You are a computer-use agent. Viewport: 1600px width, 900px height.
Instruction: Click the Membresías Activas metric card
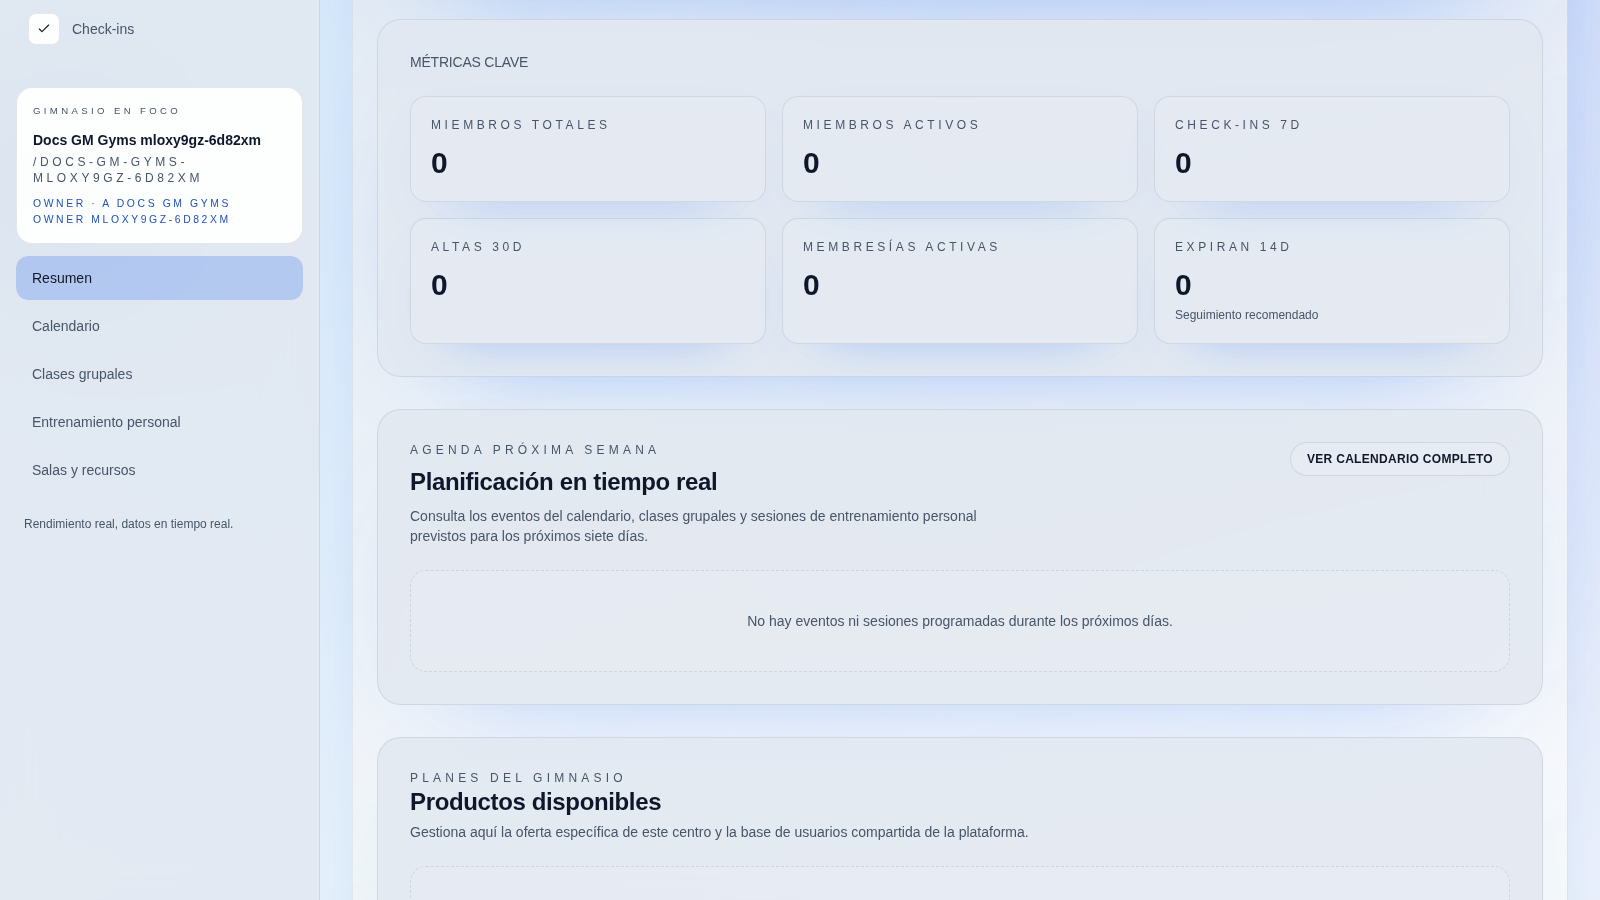pyautogui.click(x=959, y=281)
